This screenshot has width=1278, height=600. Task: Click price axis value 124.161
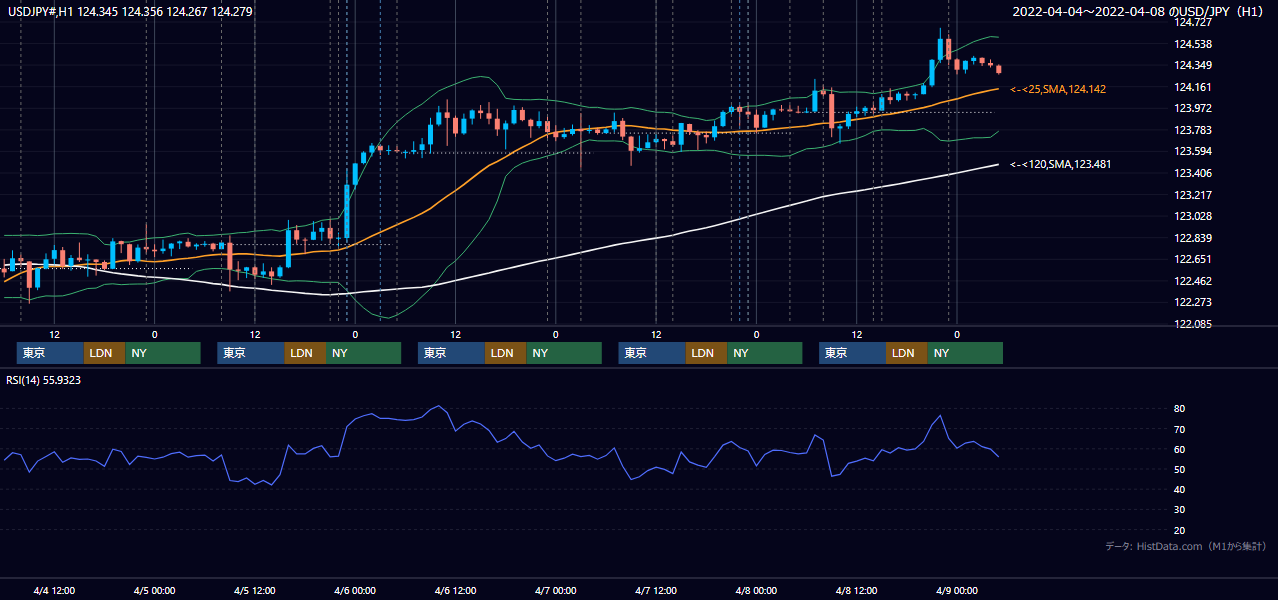point(1192,87)
